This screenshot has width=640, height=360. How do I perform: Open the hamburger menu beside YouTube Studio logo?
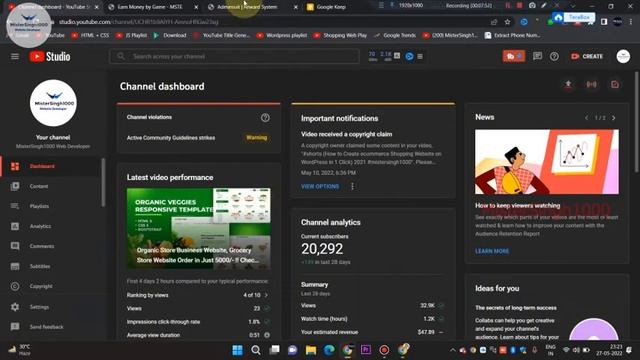15,56
